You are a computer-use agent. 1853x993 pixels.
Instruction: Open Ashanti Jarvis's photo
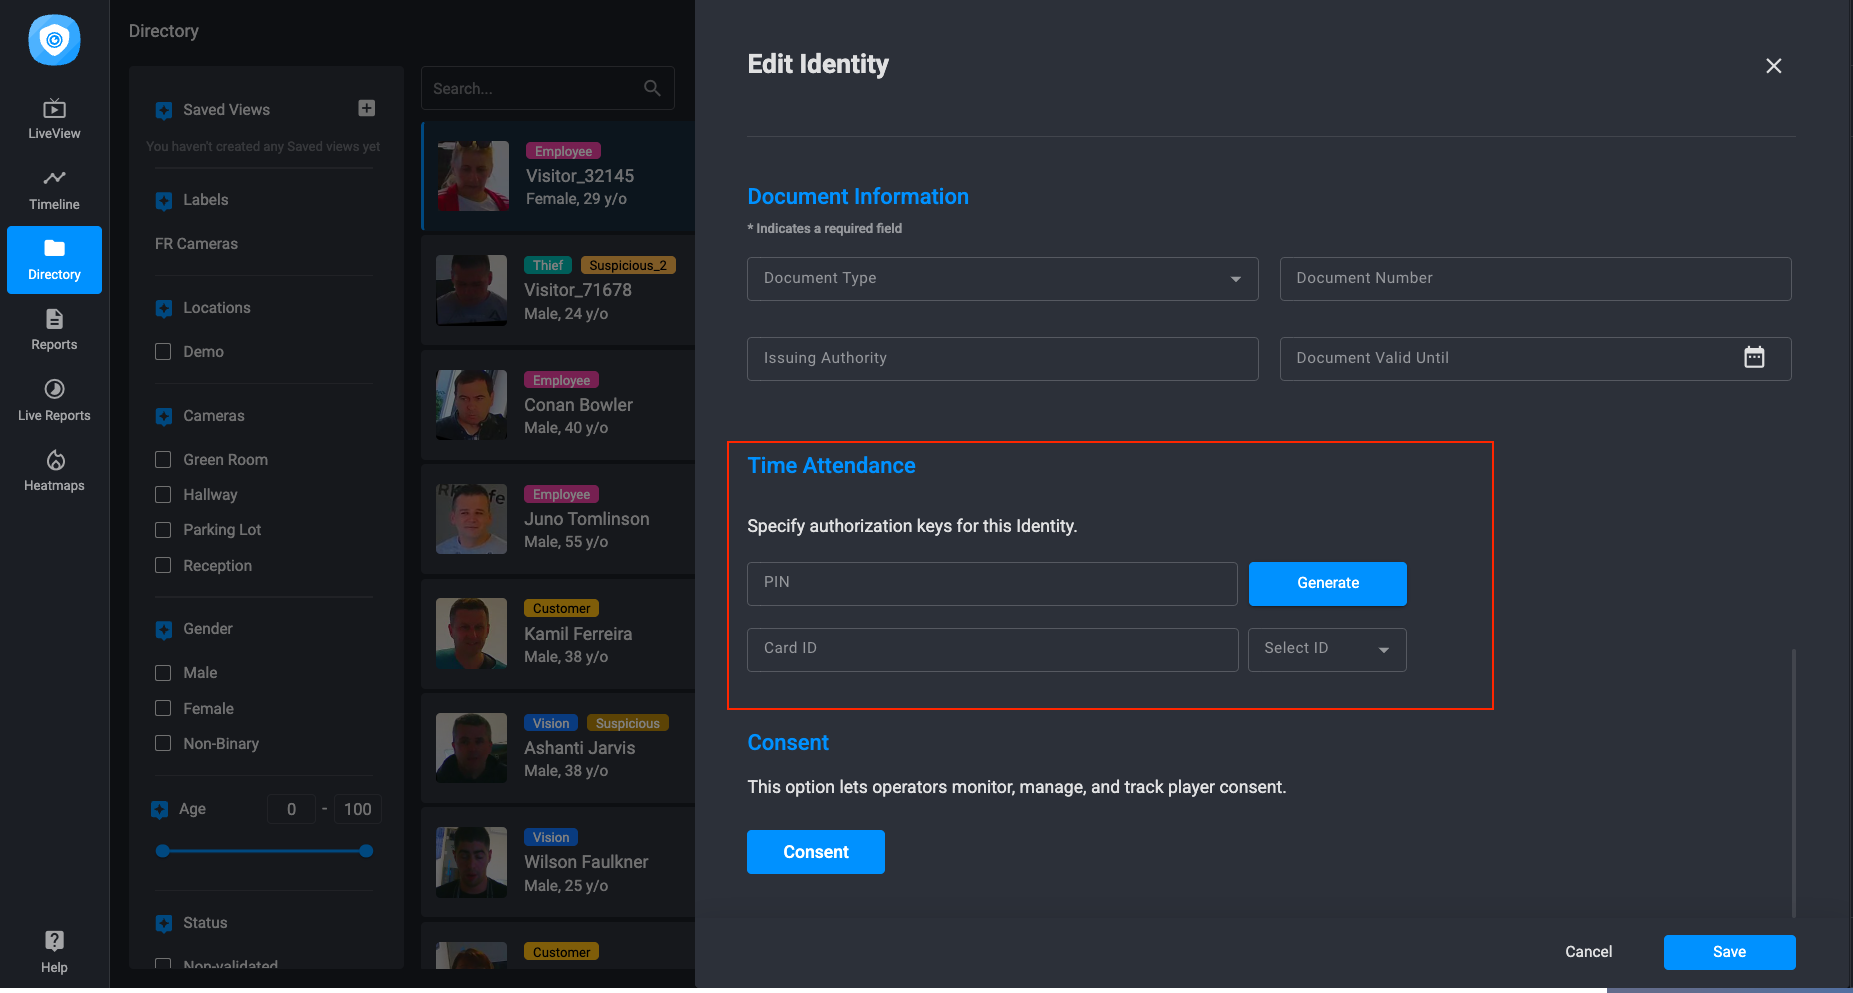coord(471,748)
